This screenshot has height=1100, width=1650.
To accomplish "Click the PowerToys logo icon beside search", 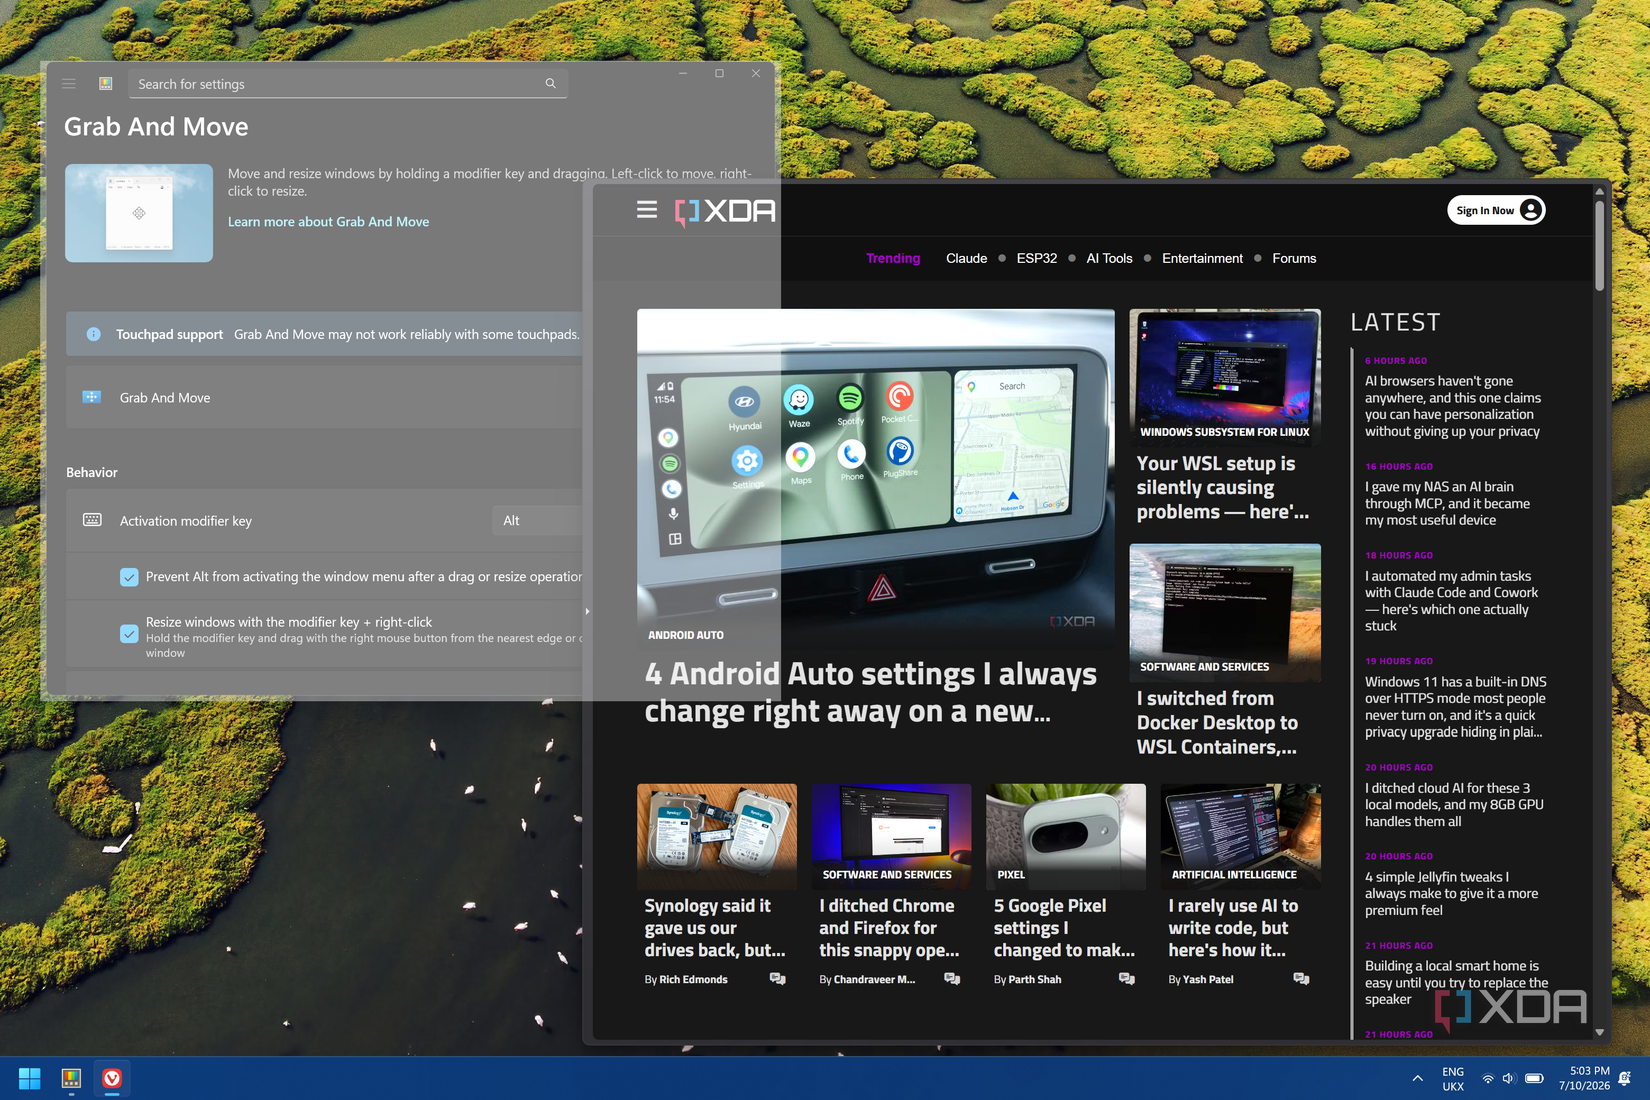I will [x=106, y=84].
